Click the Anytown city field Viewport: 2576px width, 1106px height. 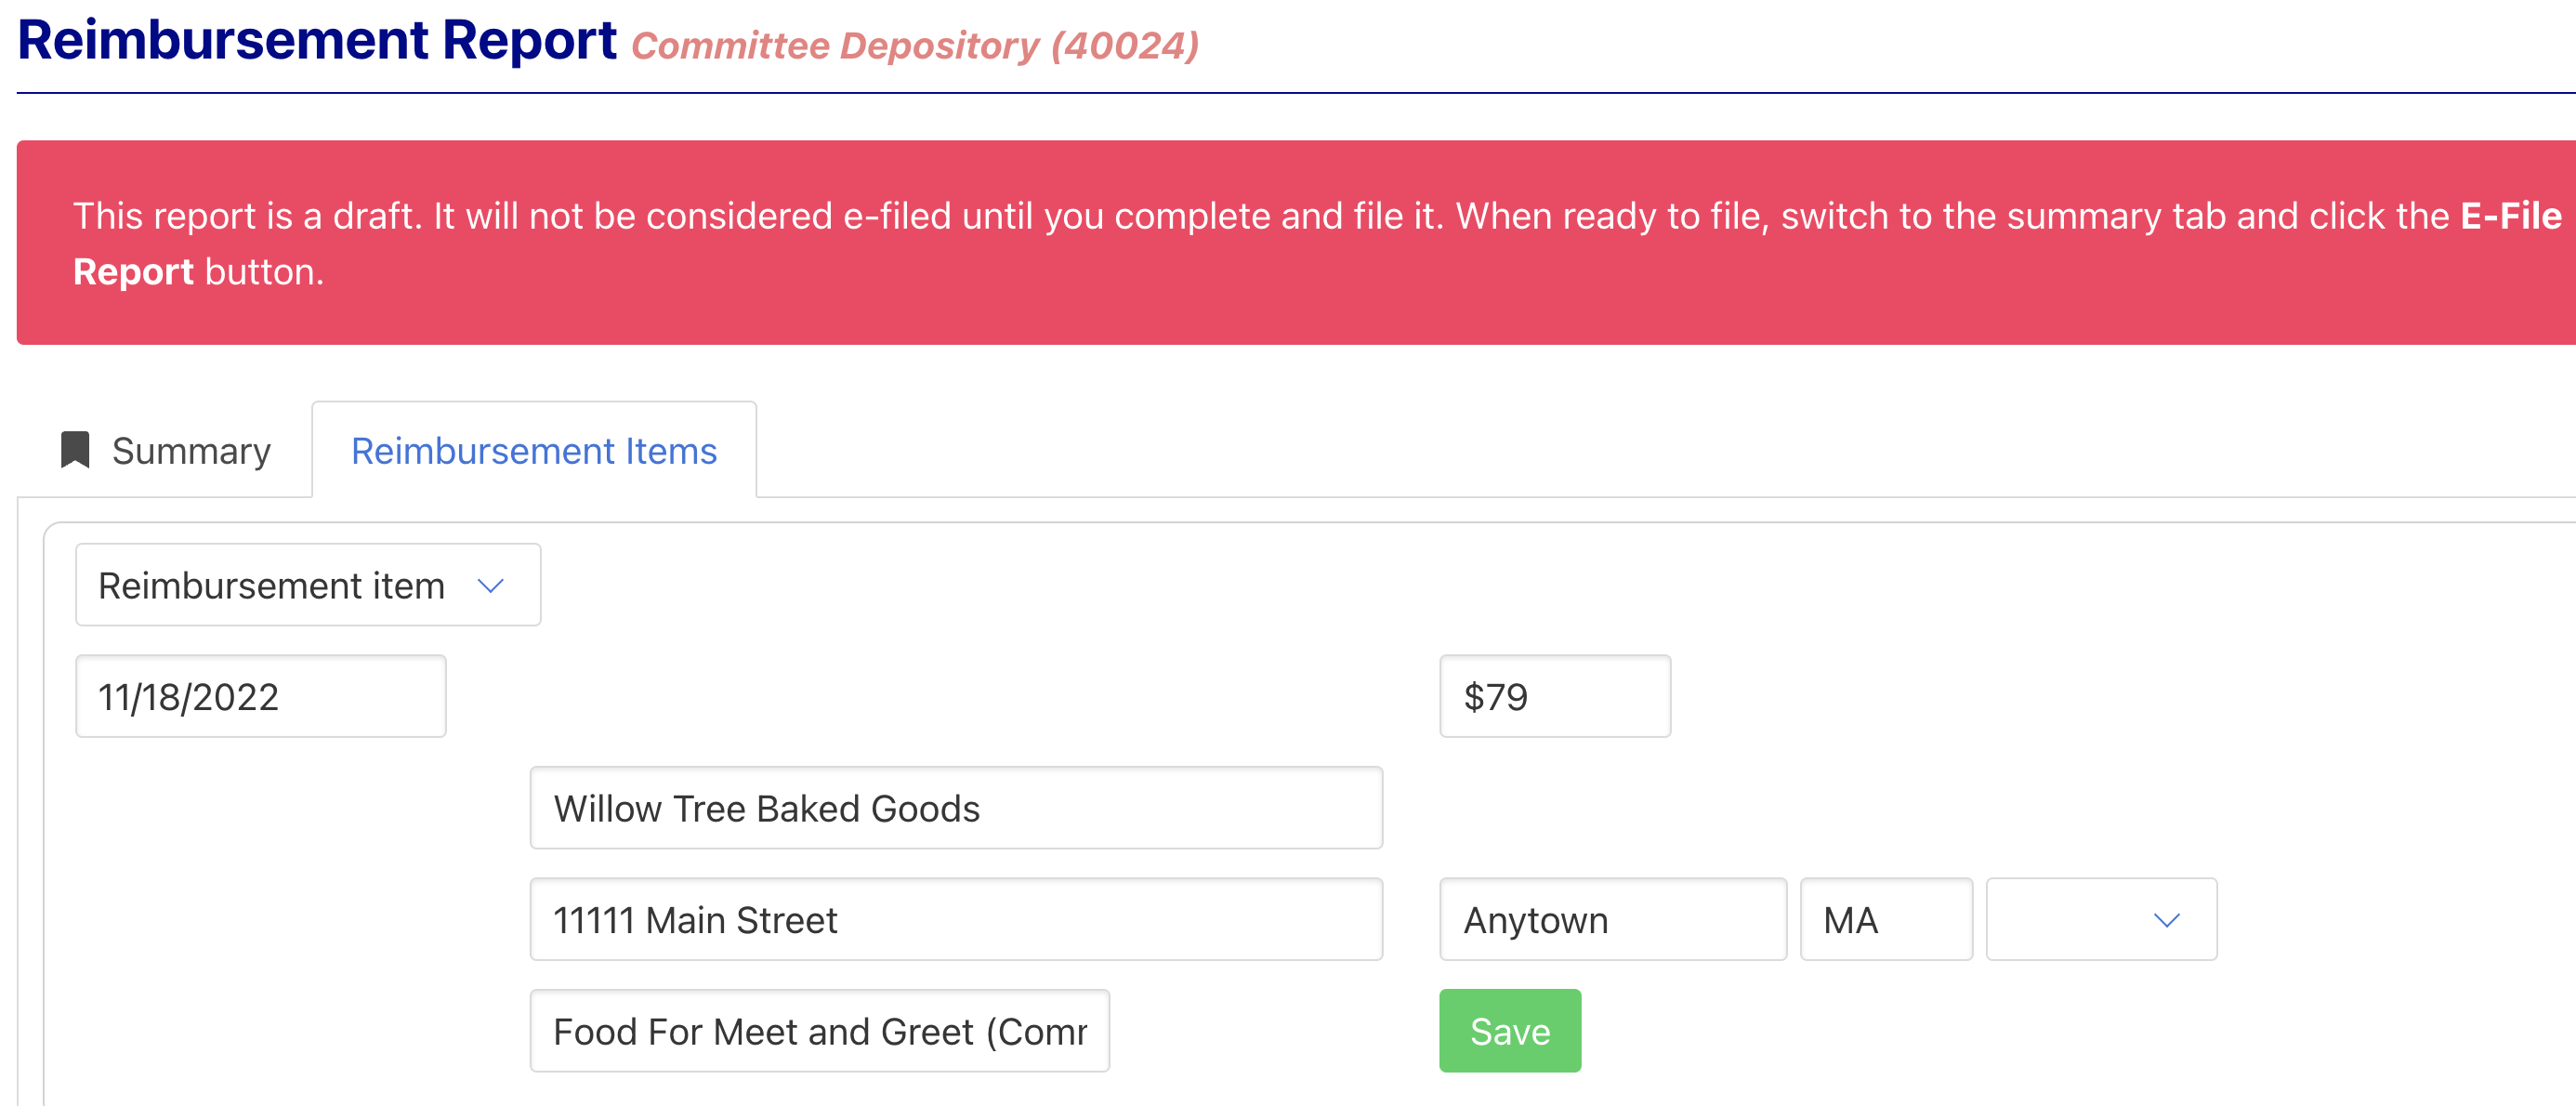point(1612,920)
